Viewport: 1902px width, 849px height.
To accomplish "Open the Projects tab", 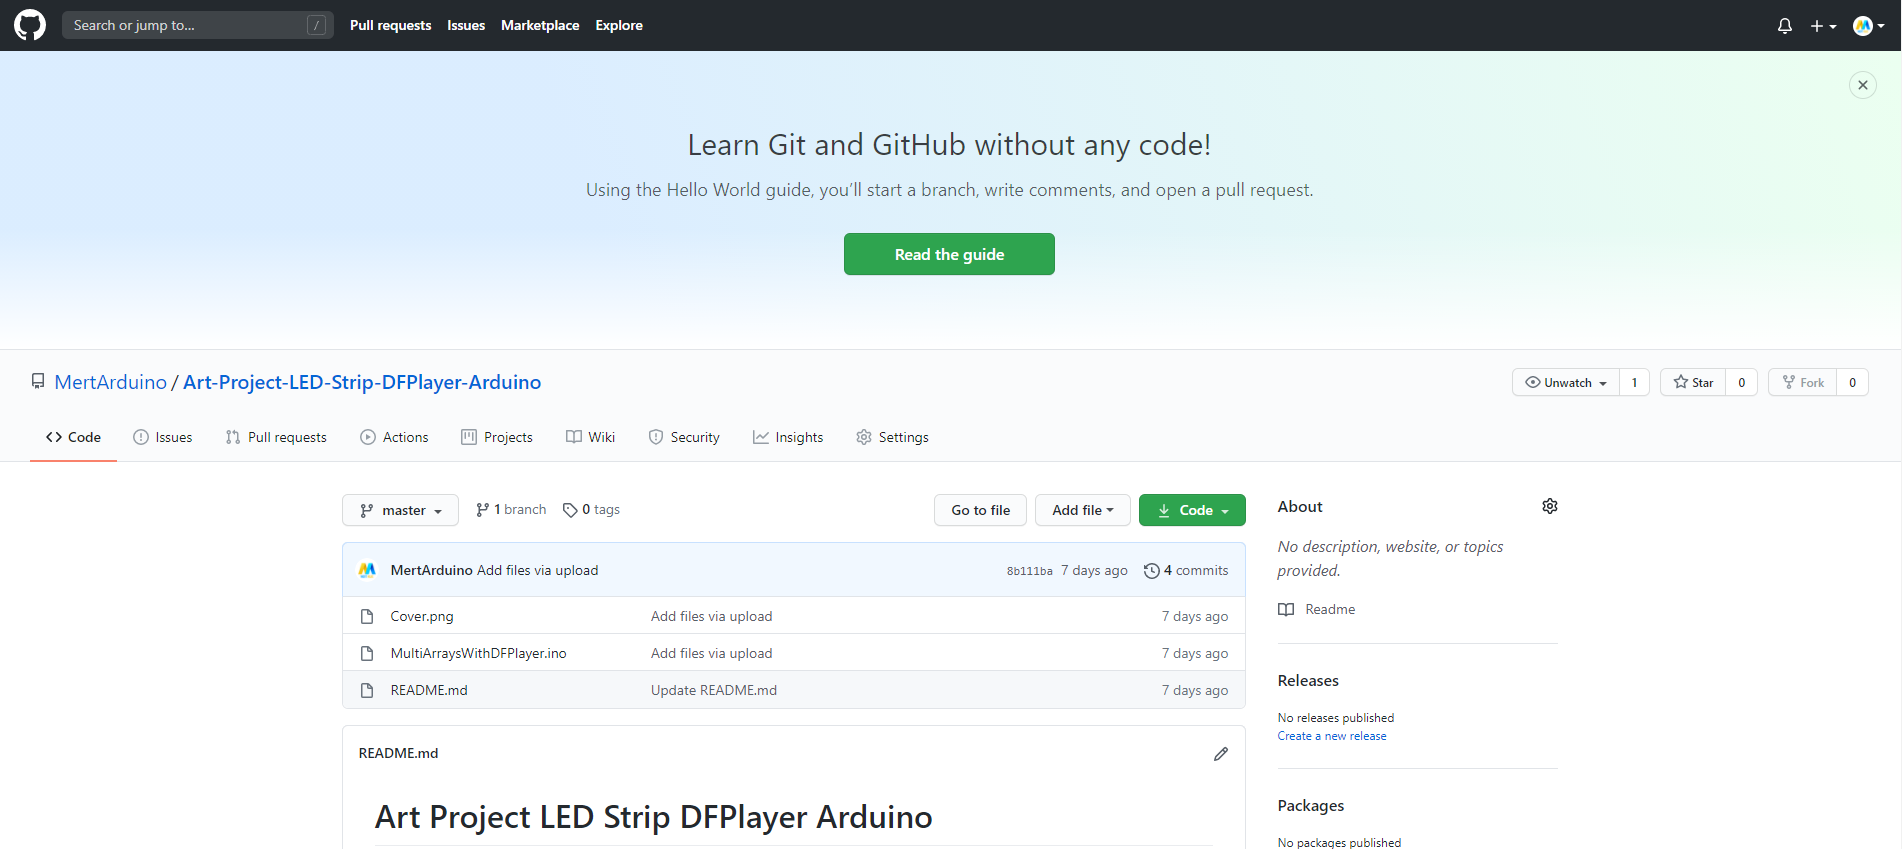I will [x=497, y=437].
